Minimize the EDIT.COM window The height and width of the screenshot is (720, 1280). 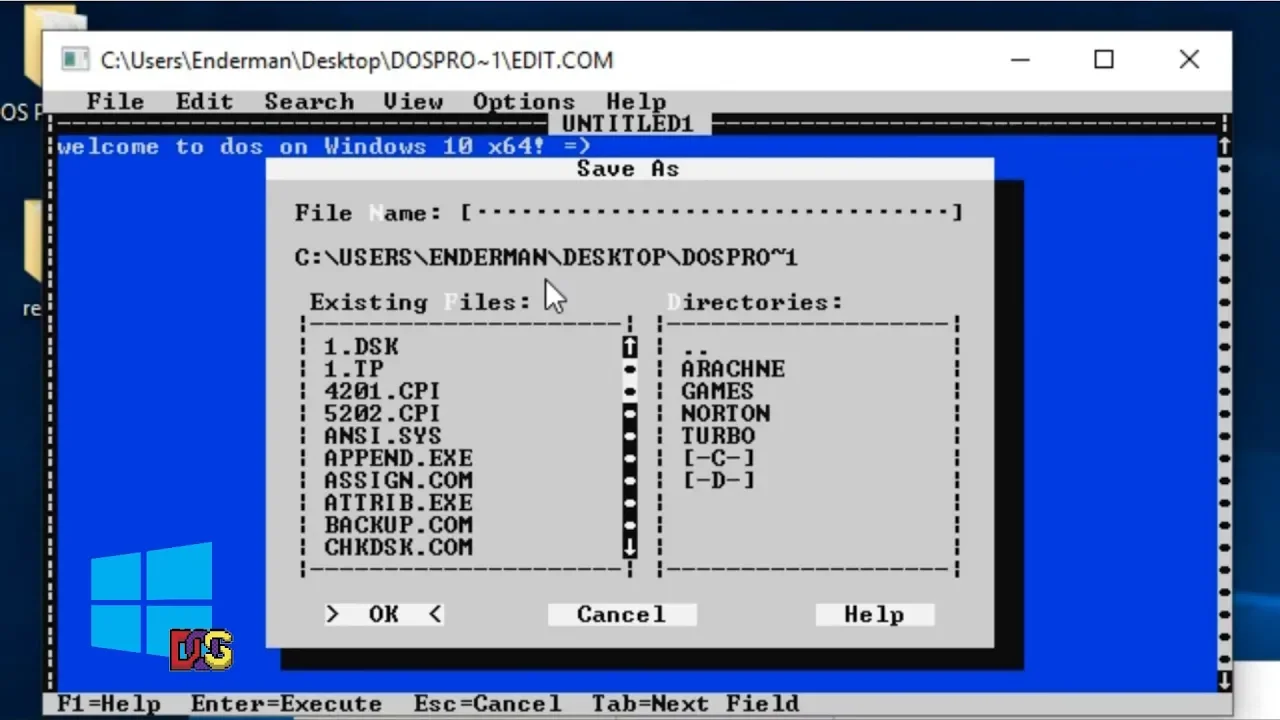click(x=1019, y=60)
